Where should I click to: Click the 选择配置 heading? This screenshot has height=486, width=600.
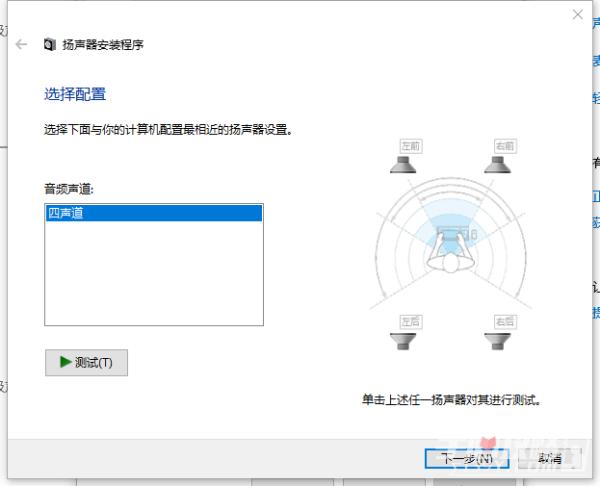pyautogui.click(x=75, y=94)
